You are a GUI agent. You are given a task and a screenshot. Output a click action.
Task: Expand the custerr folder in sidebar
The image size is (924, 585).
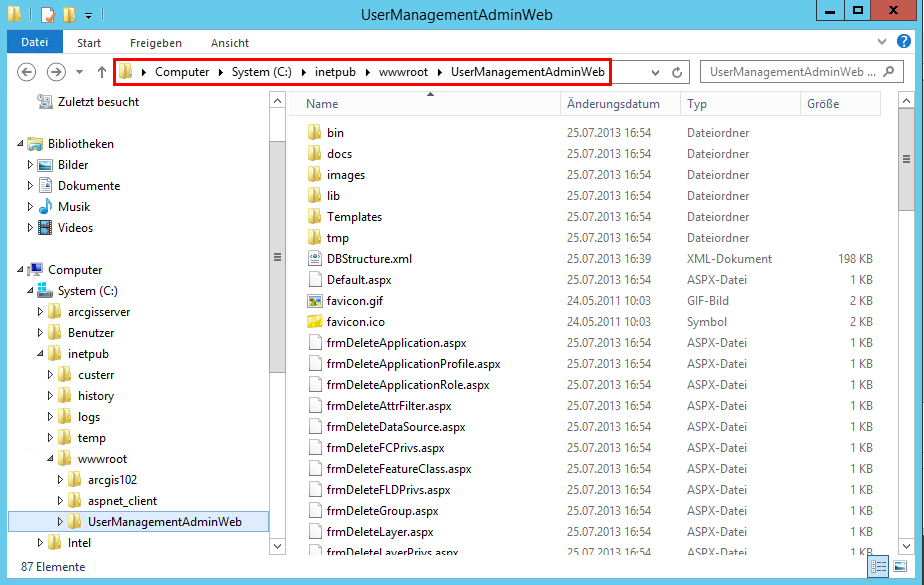pos(48,374)
